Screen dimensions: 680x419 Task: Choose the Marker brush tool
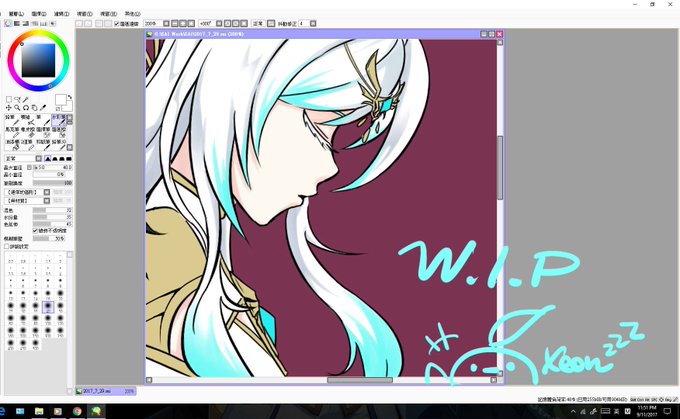12,132
